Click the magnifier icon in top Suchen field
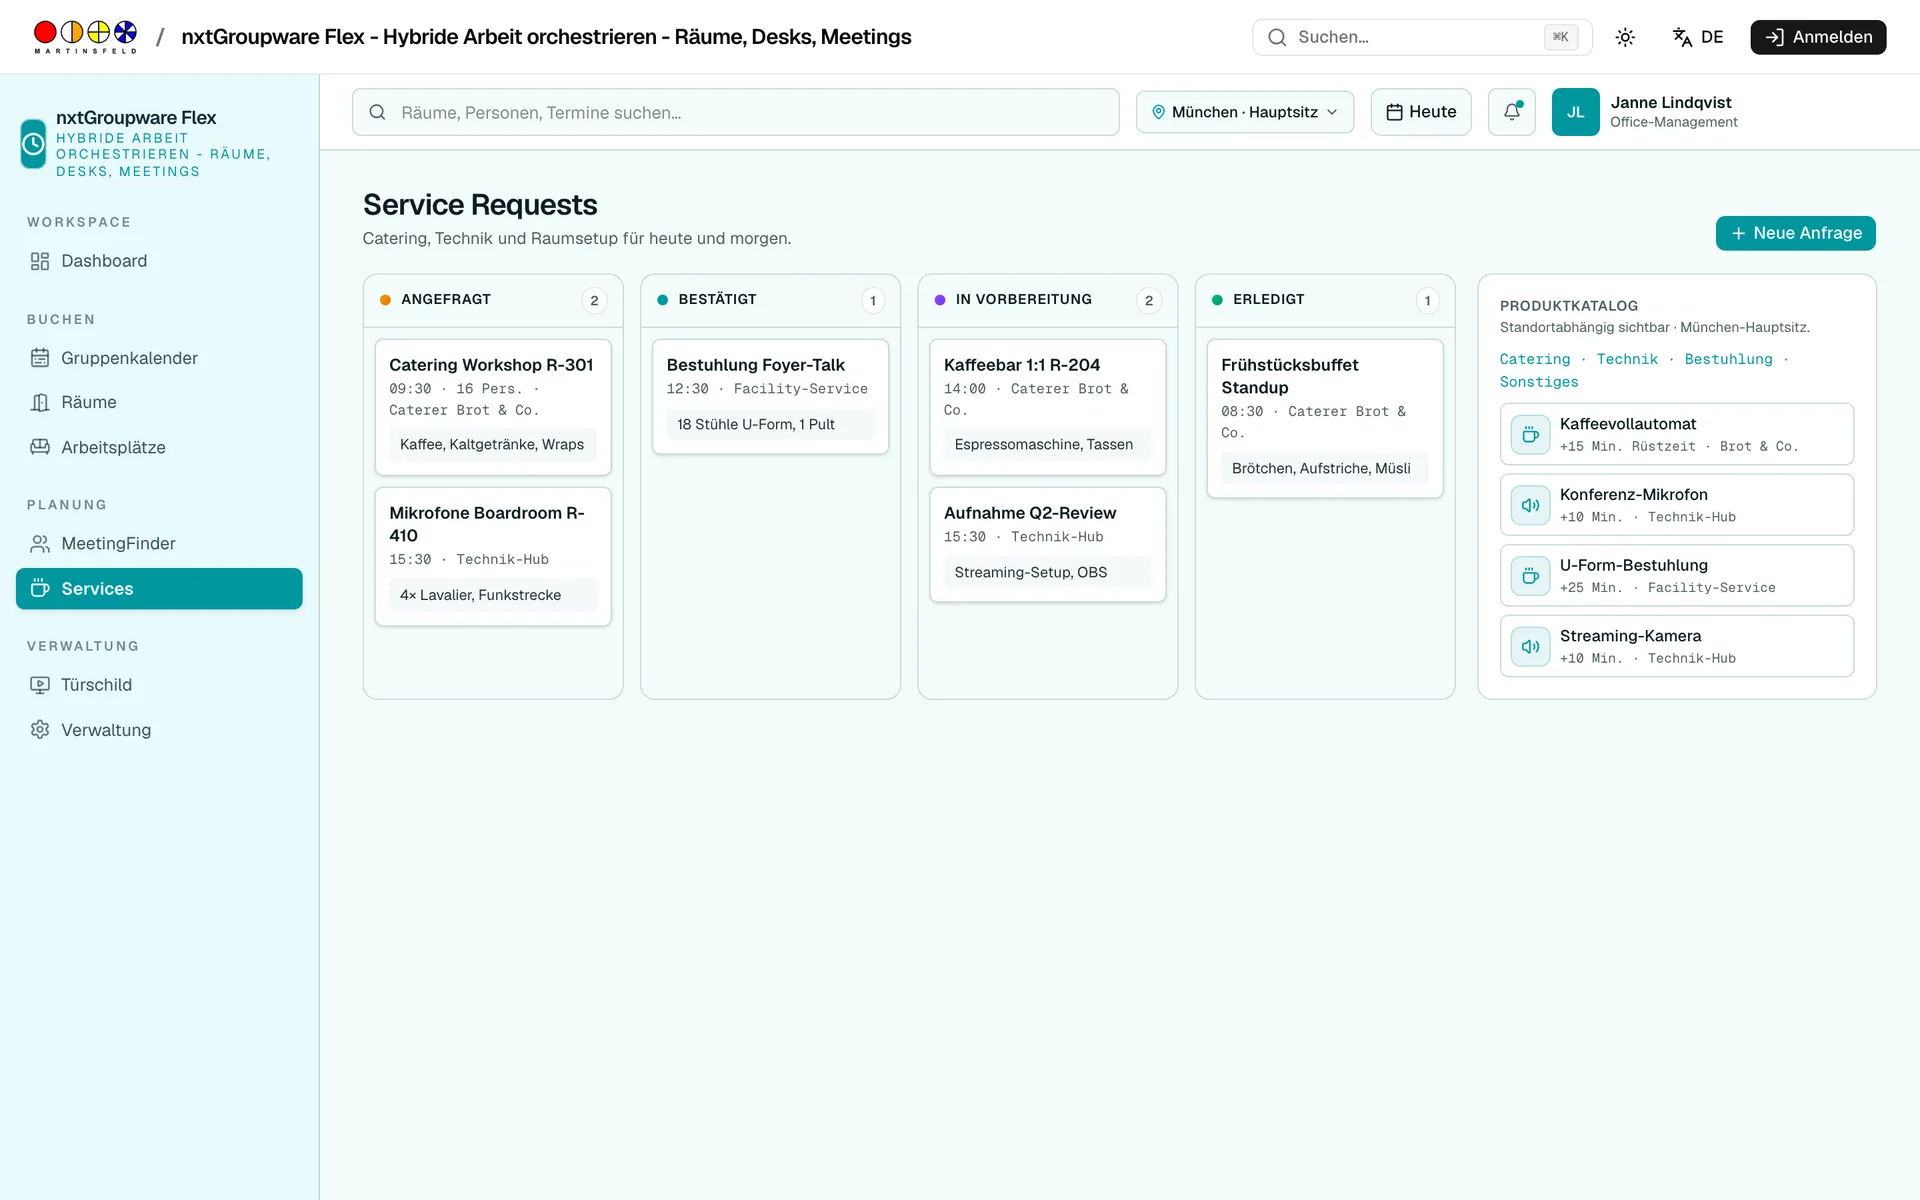This screenshot has height=1200, width=1920. coord(1277,37)
